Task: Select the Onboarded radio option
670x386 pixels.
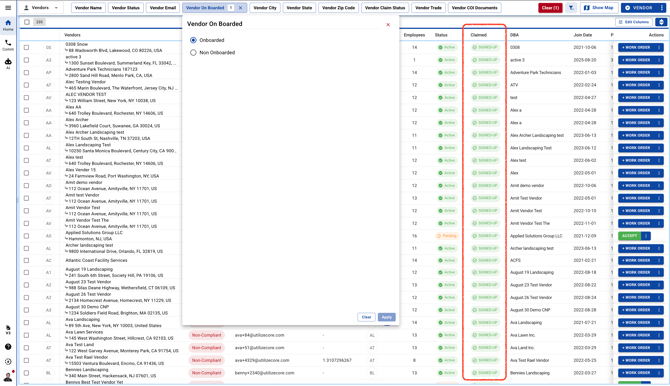Action: coord(193,40)
